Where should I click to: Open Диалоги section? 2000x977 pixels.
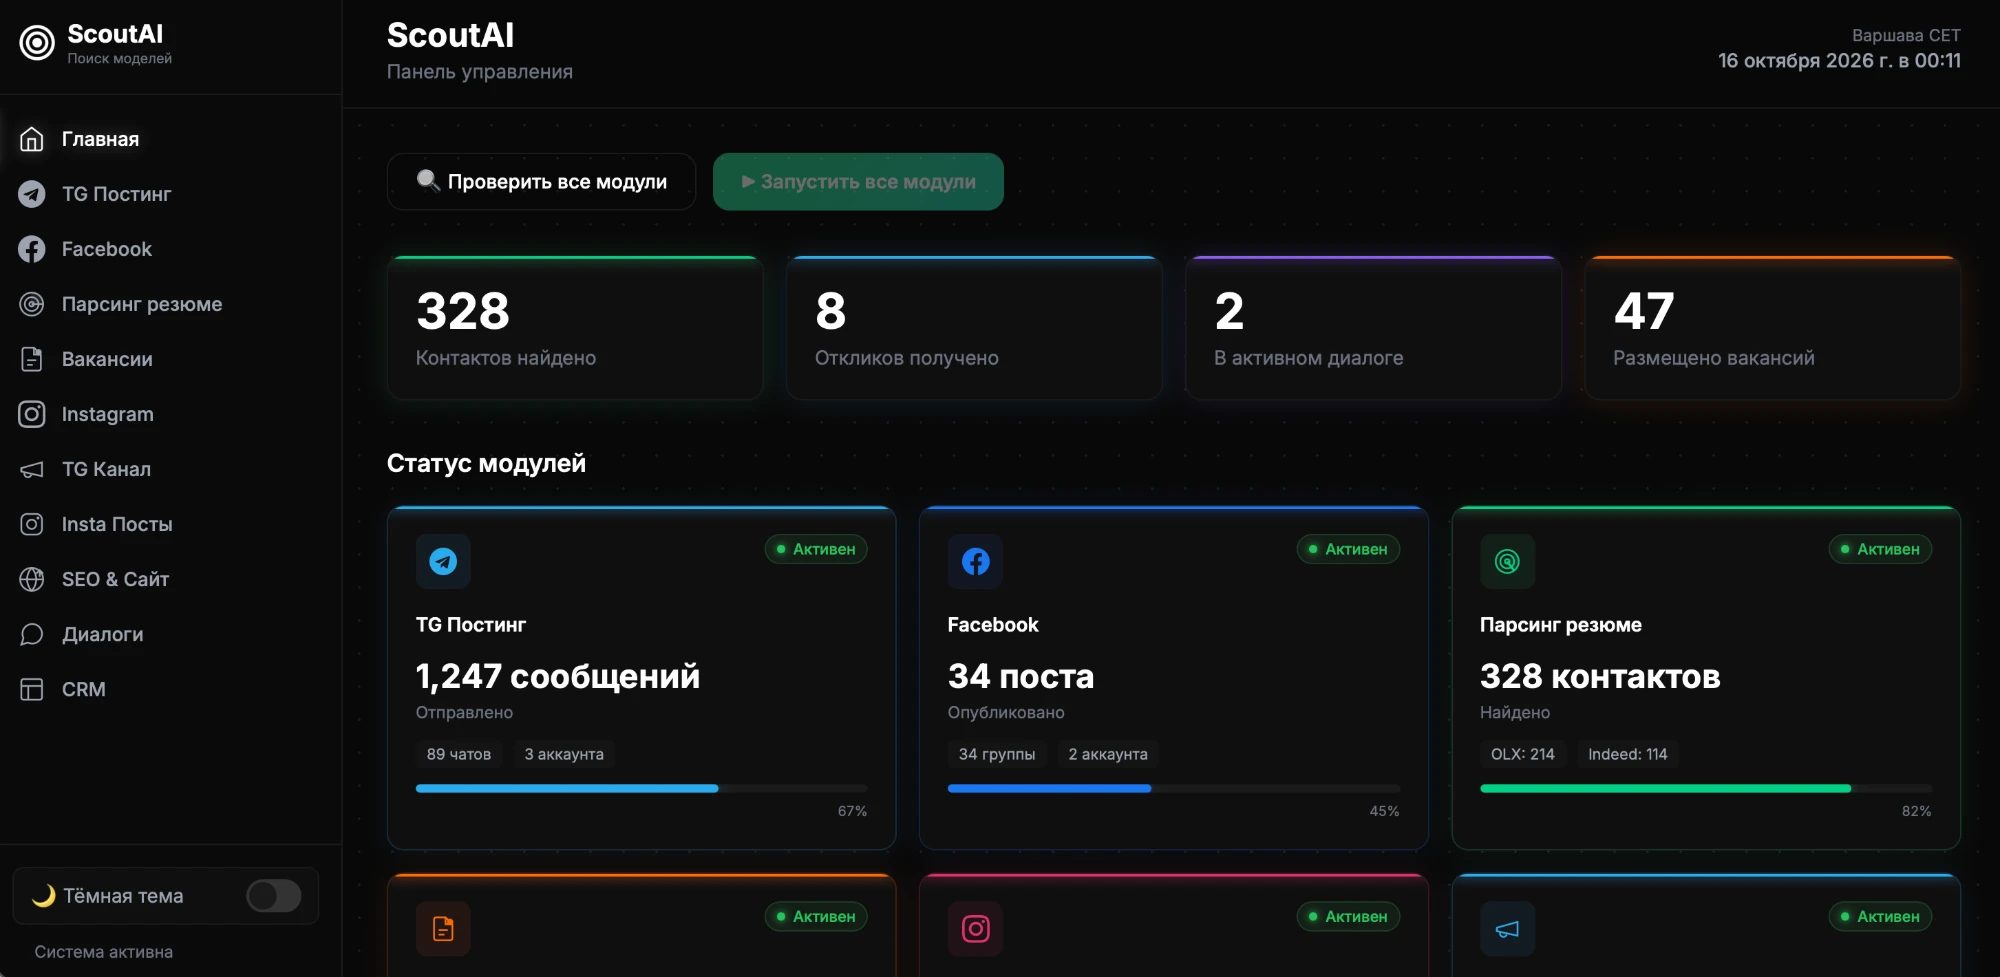point(171,634)
